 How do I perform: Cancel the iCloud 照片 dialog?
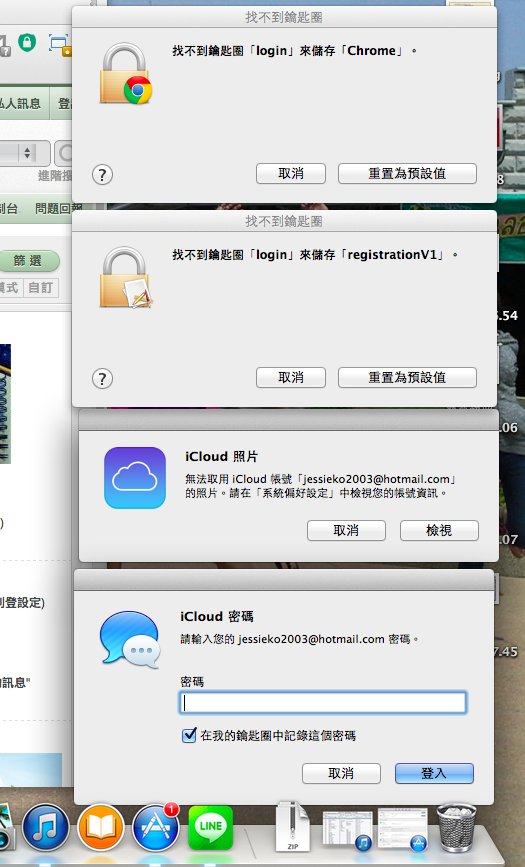[x=346, y=530]
